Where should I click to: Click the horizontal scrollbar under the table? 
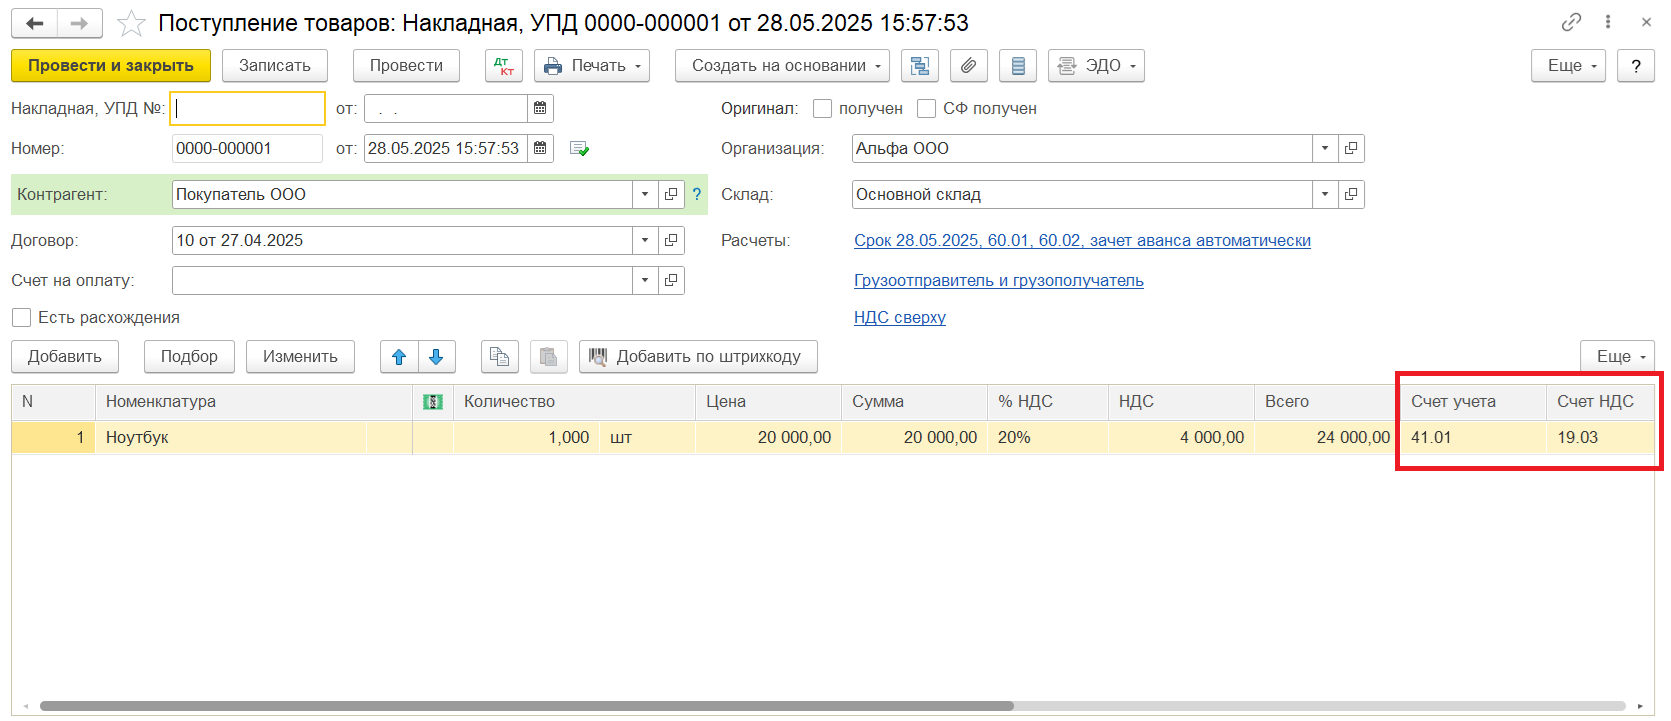click(x=526, y=706)
